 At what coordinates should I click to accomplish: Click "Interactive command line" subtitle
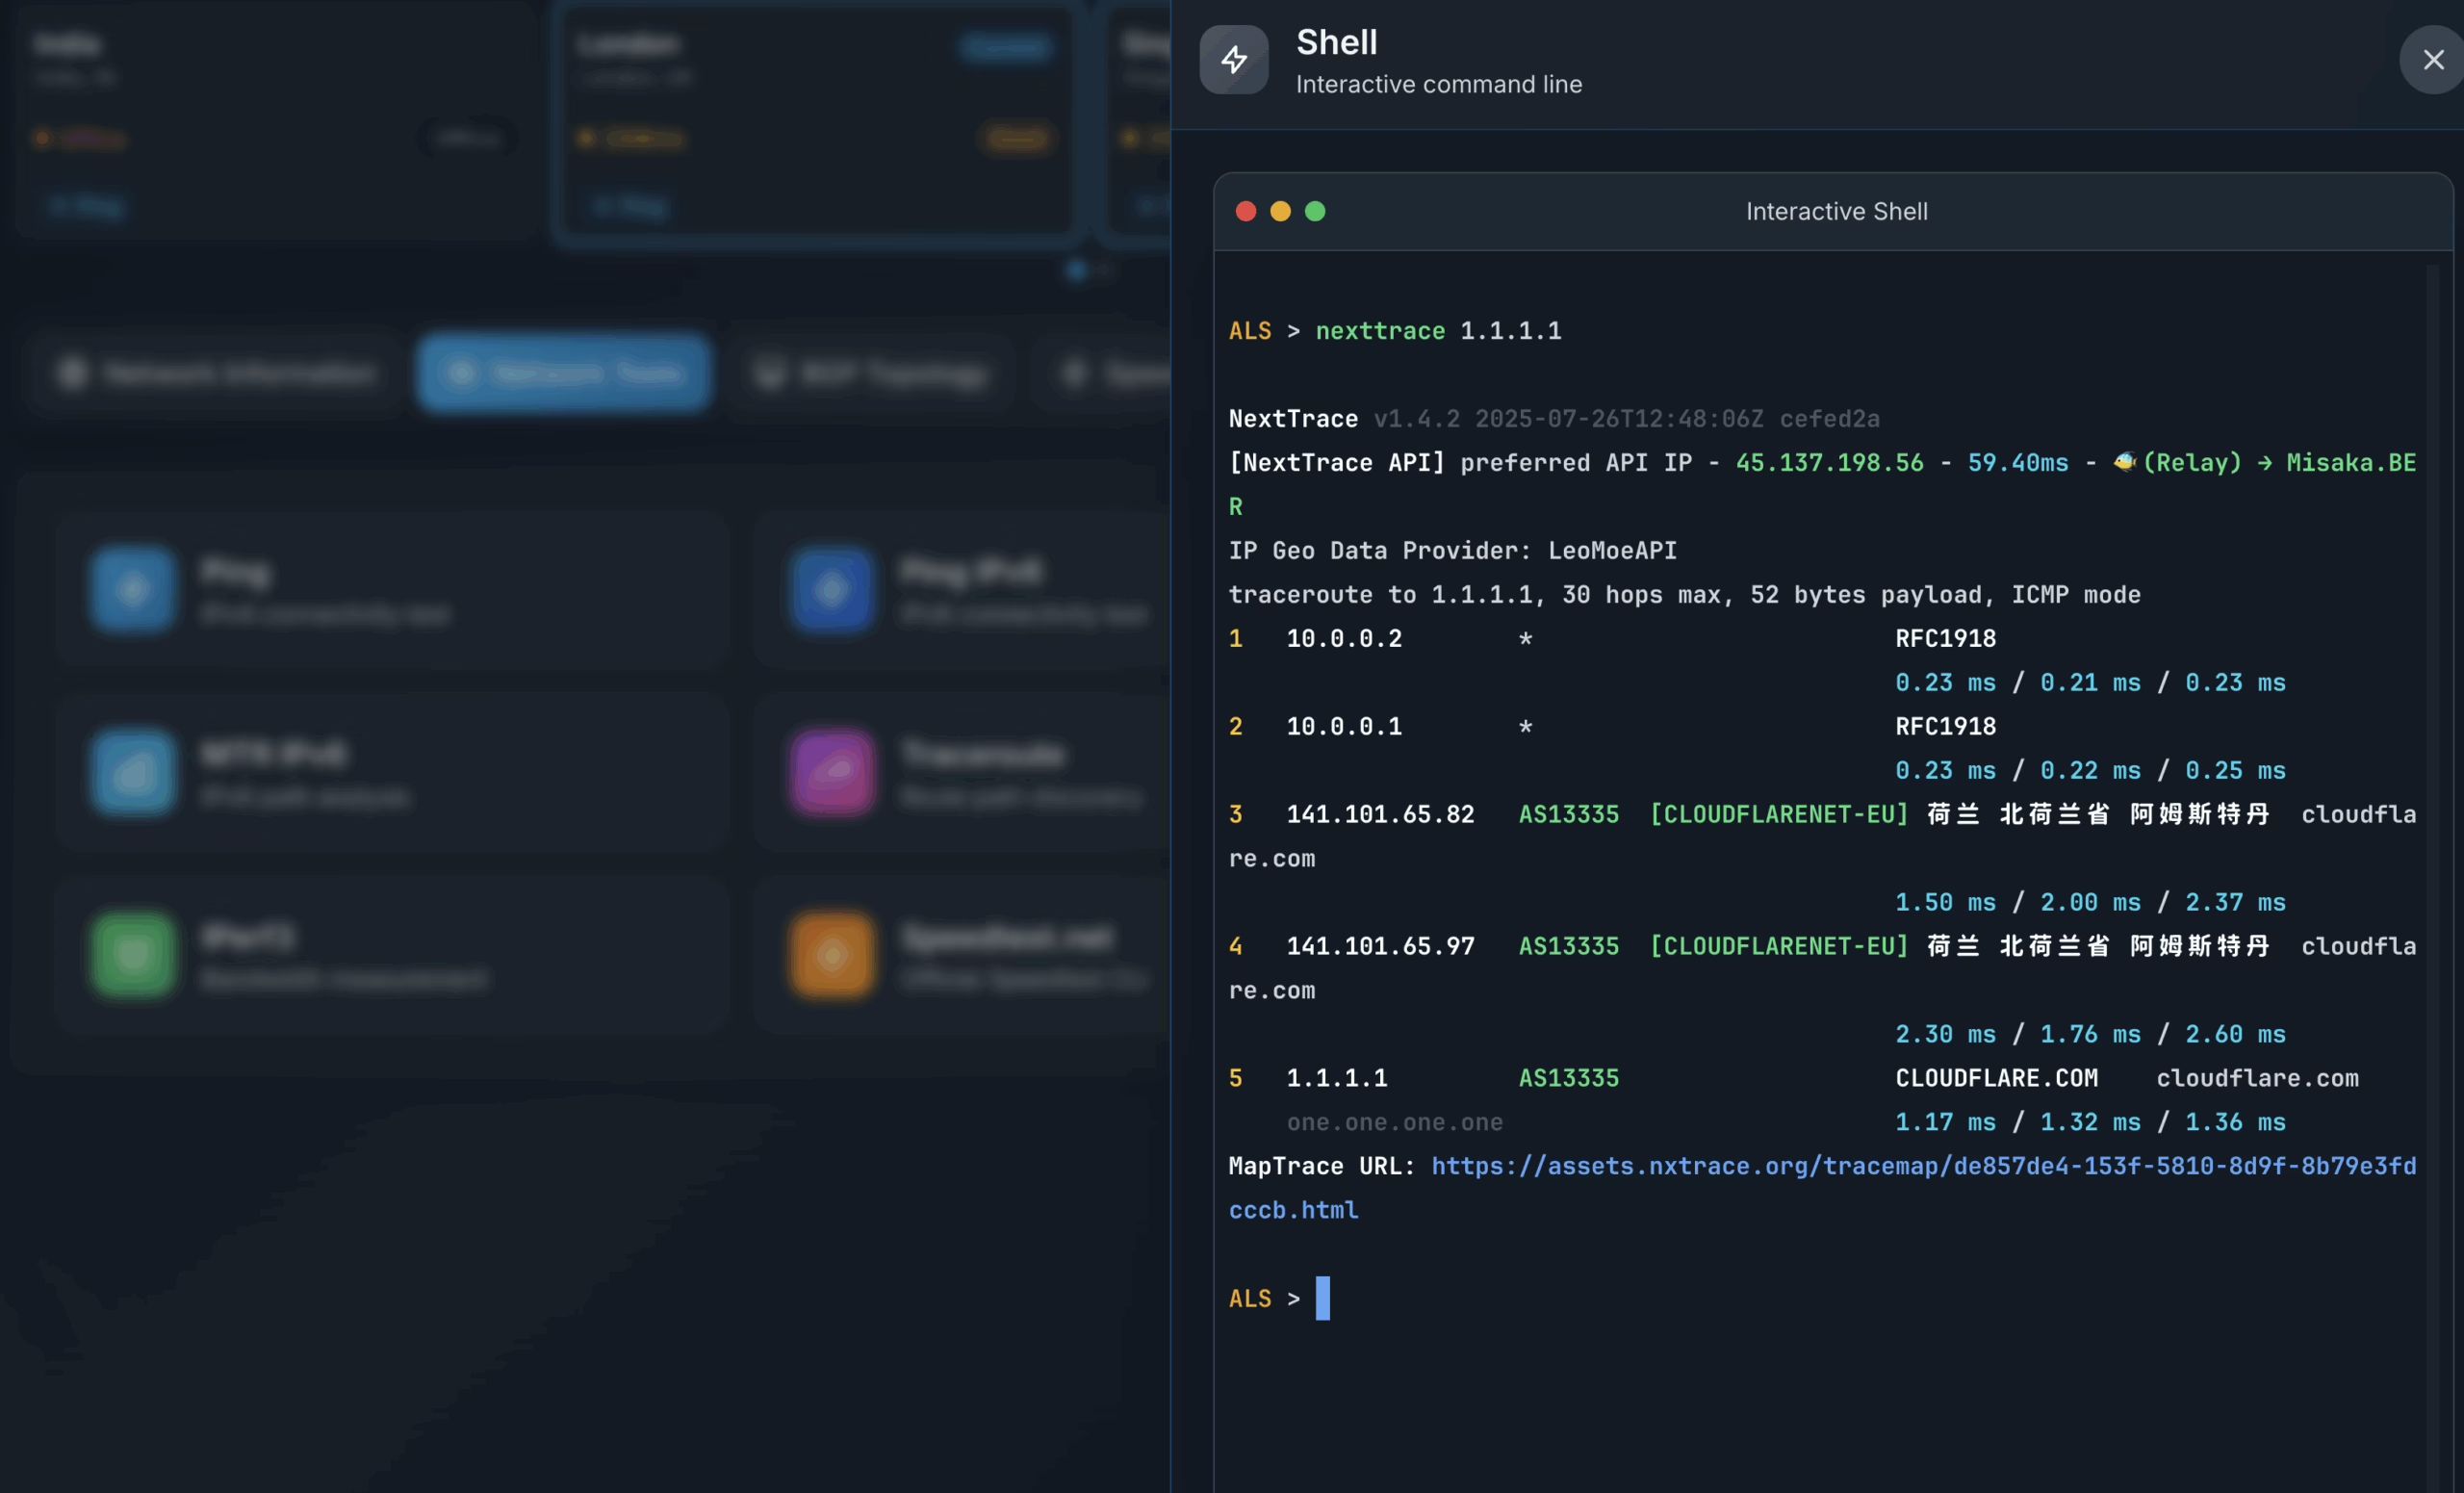coord(1439,84)
